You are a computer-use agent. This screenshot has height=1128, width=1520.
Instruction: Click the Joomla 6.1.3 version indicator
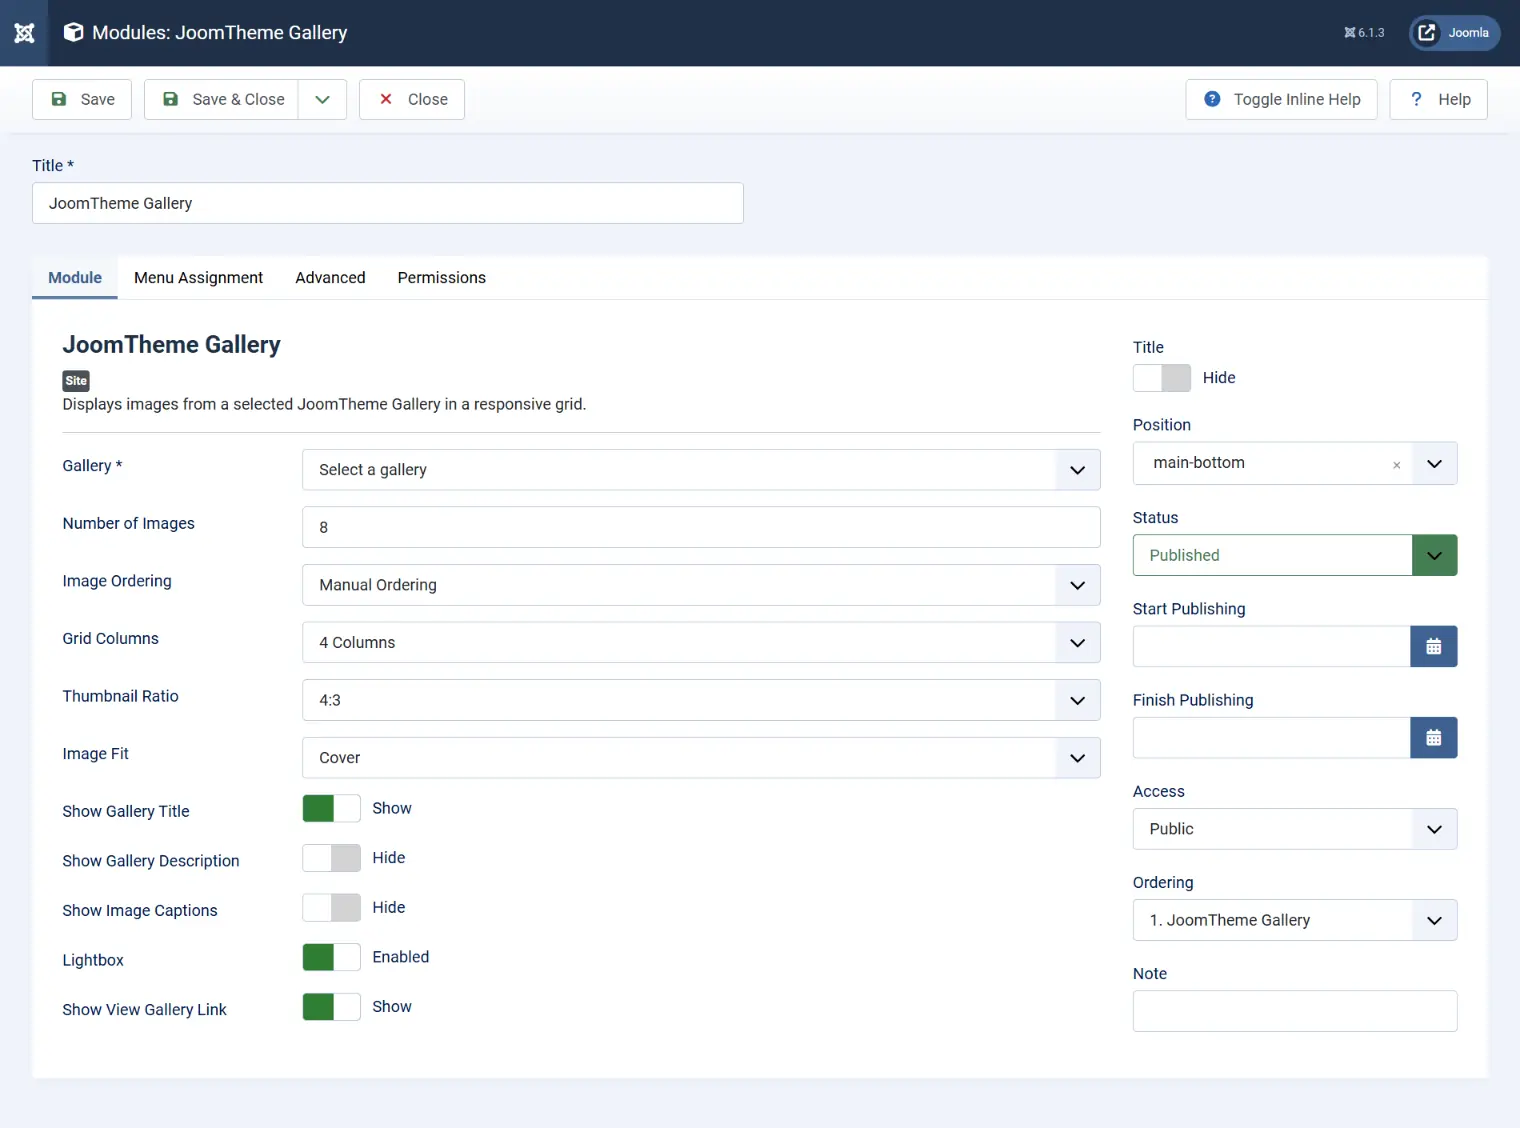(1364, 33)
